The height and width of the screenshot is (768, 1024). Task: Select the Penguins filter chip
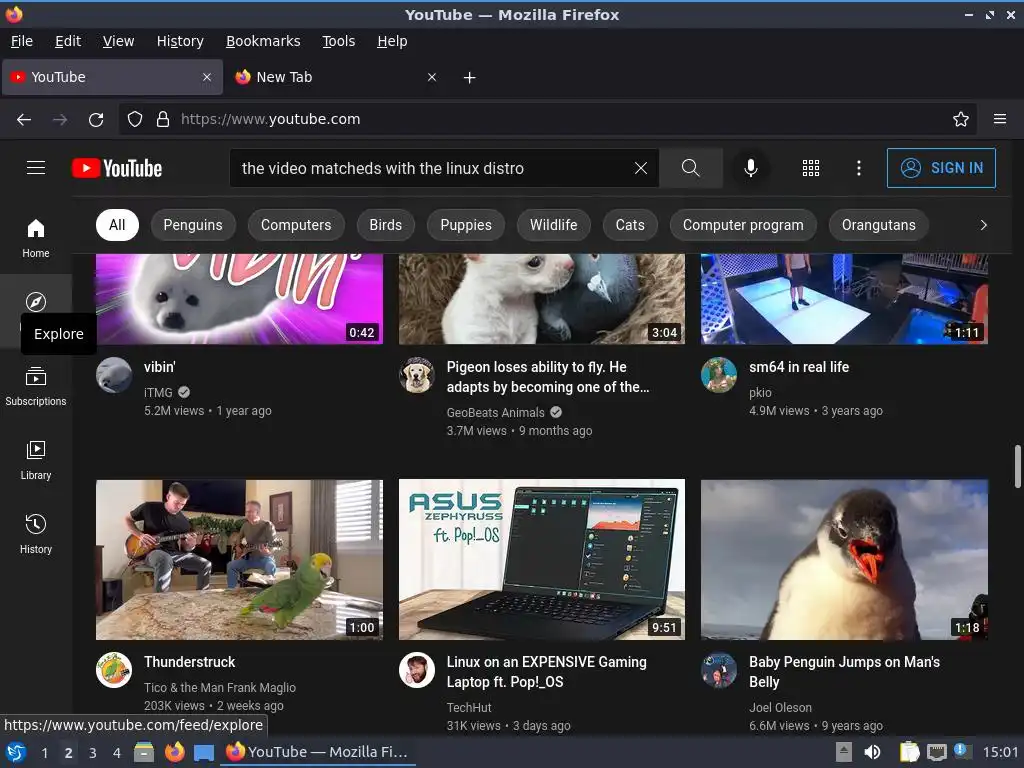click(x=193, y=225)
